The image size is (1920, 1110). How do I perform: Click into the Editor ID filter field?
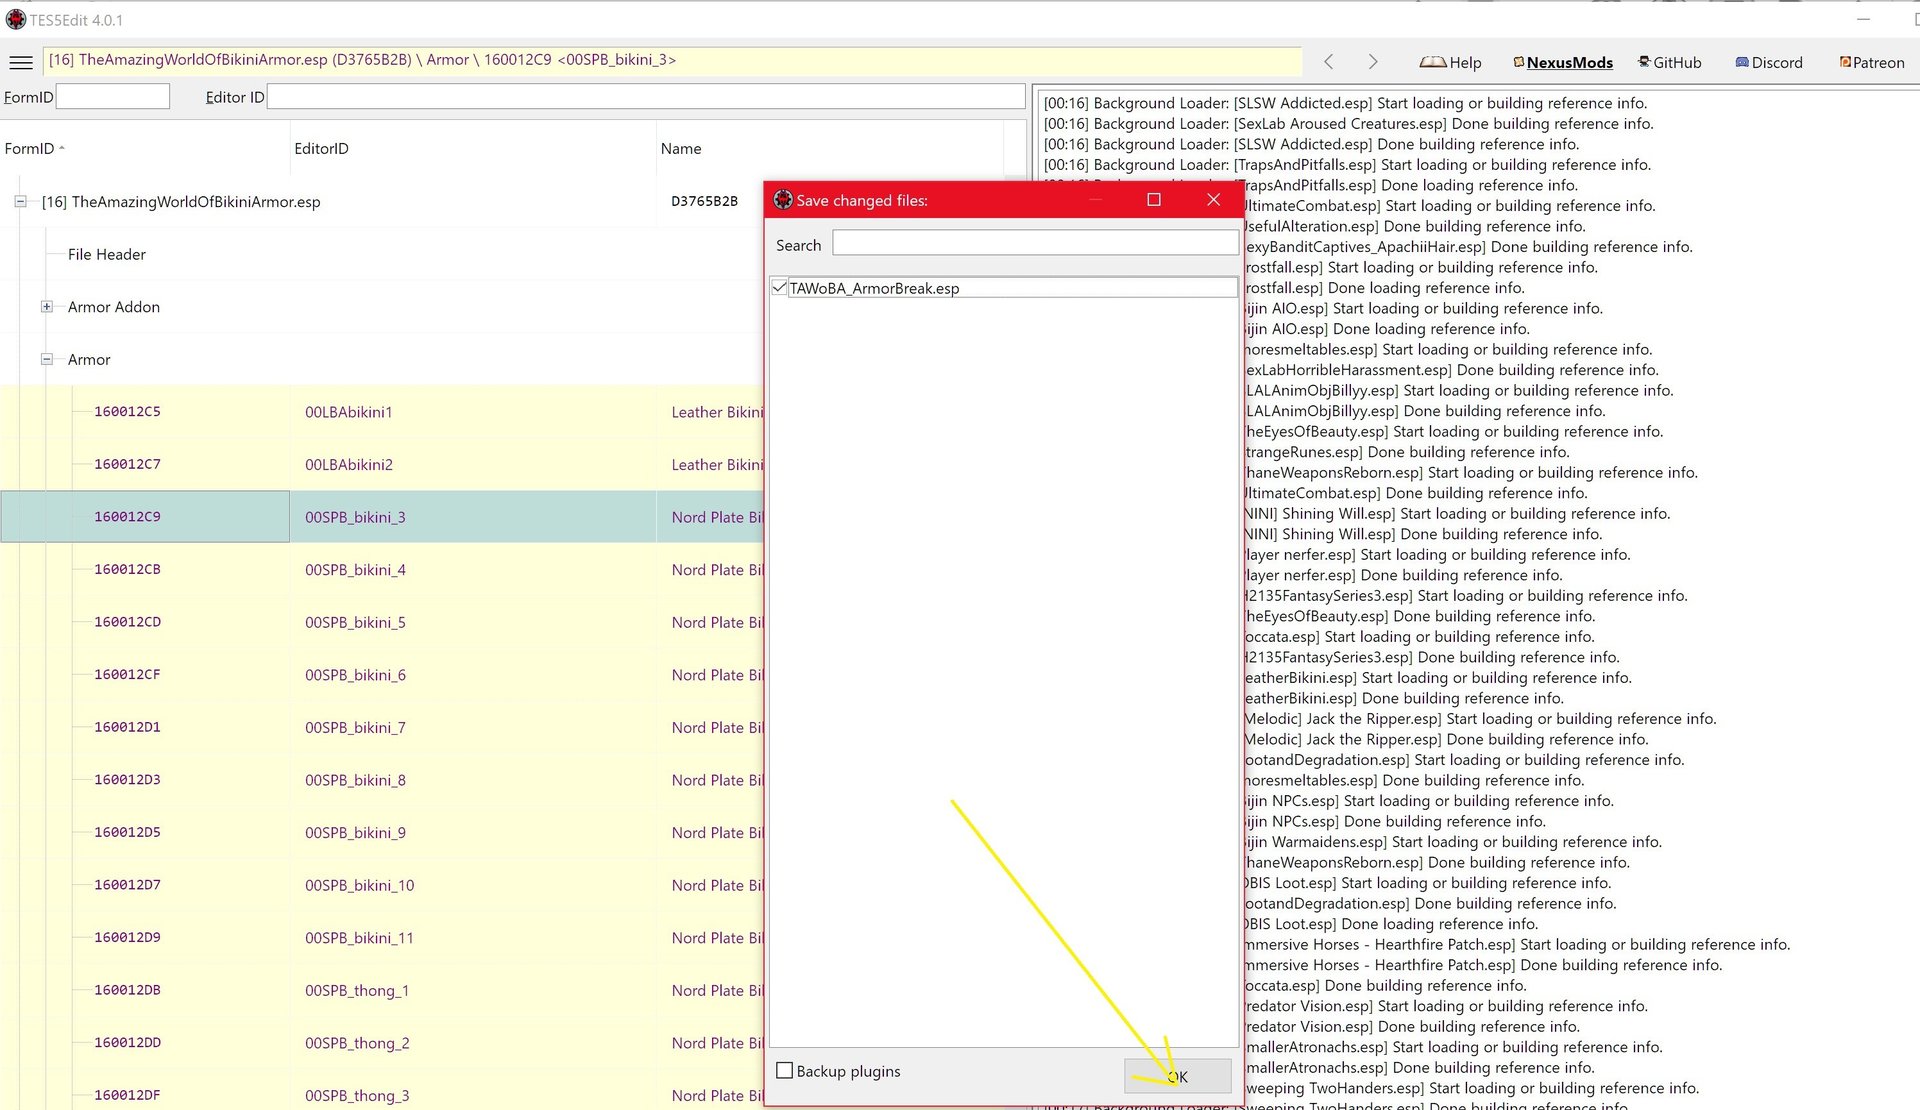[646, 97]
